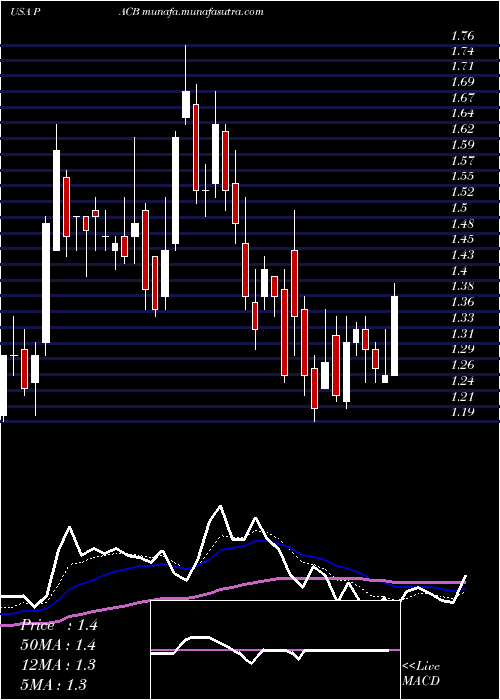Click the 1.52 price axis label

(x=462, y=192)
